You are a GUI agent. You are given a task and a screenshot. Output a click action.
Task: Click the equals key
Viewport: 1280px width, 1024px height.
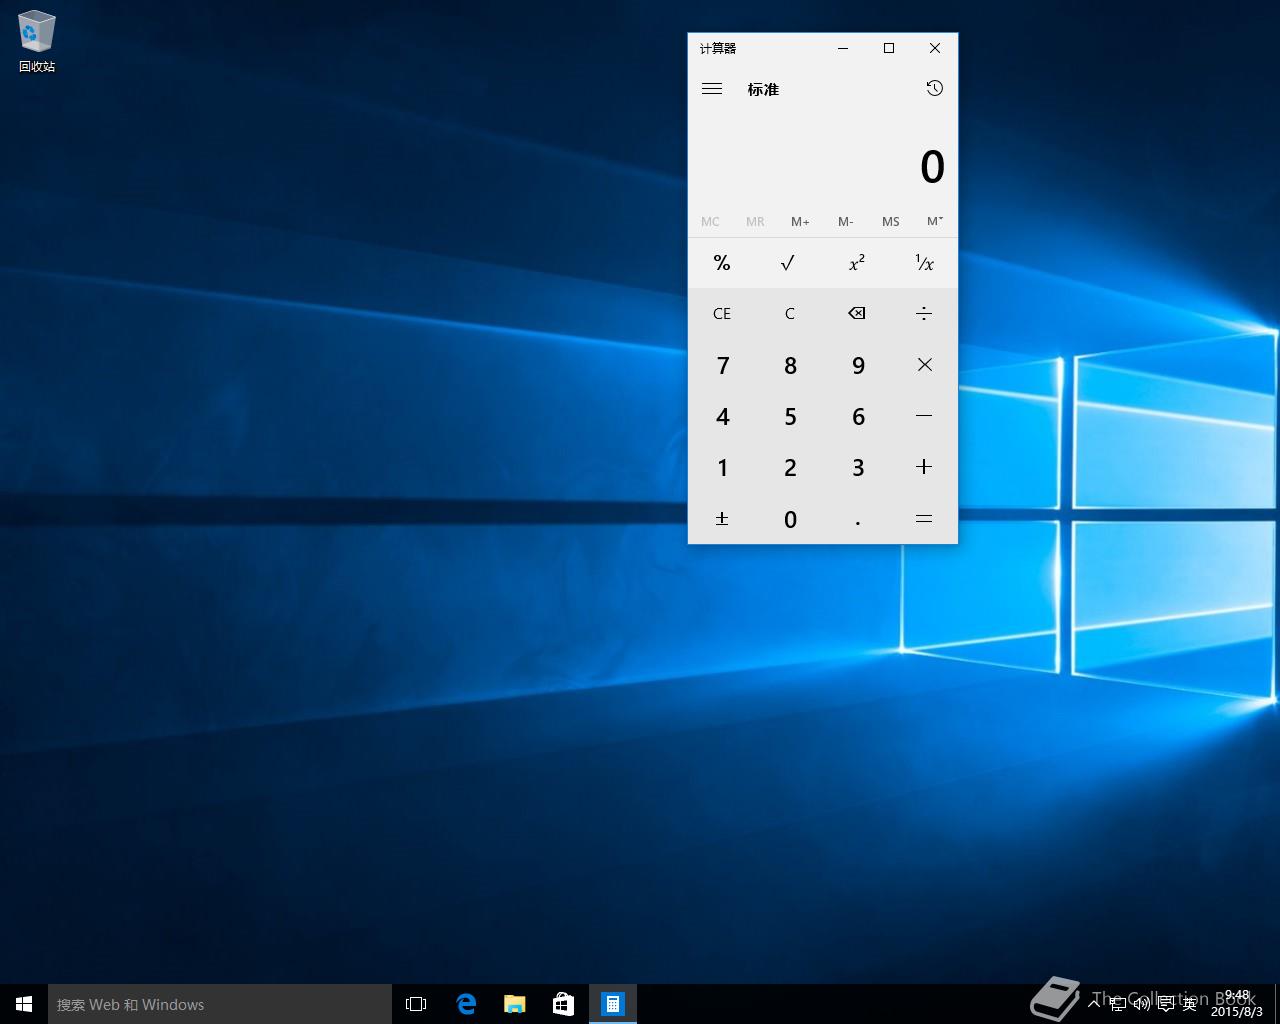pos(924,519)
